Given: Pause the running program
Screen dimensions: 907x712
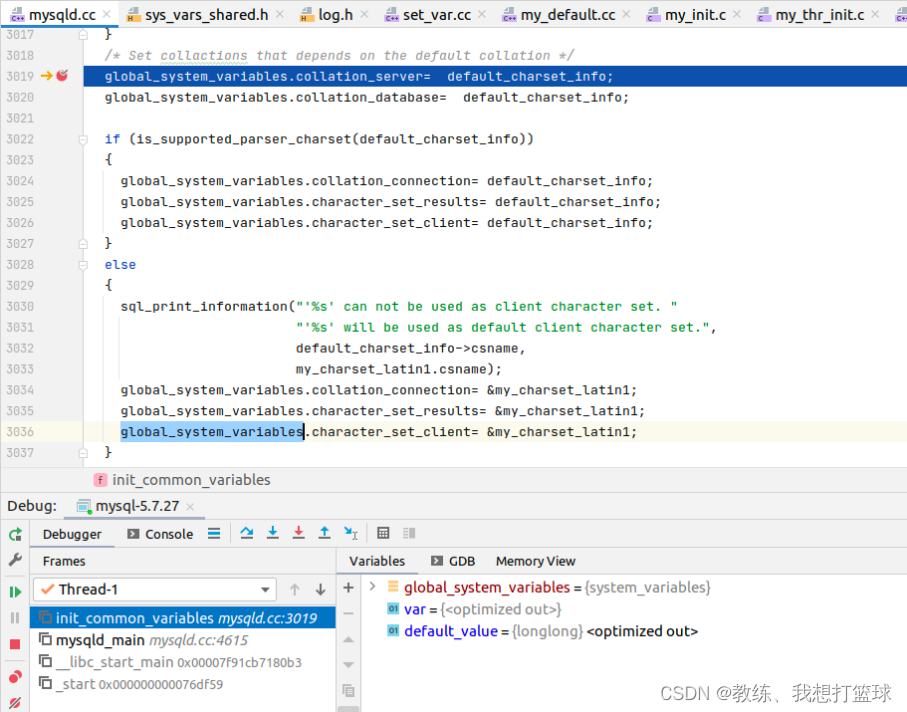Looking at the screenshot, I should coord(14,617).
